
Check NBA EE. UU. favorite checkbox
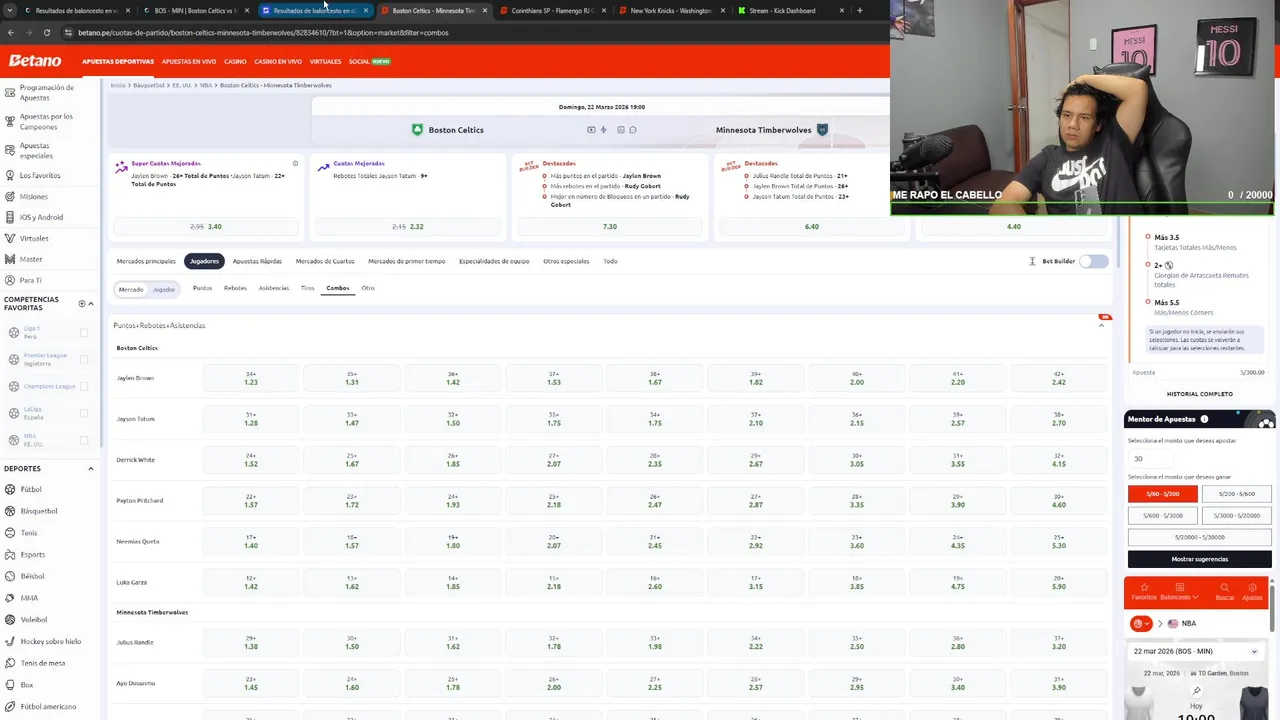coord(84,440)
